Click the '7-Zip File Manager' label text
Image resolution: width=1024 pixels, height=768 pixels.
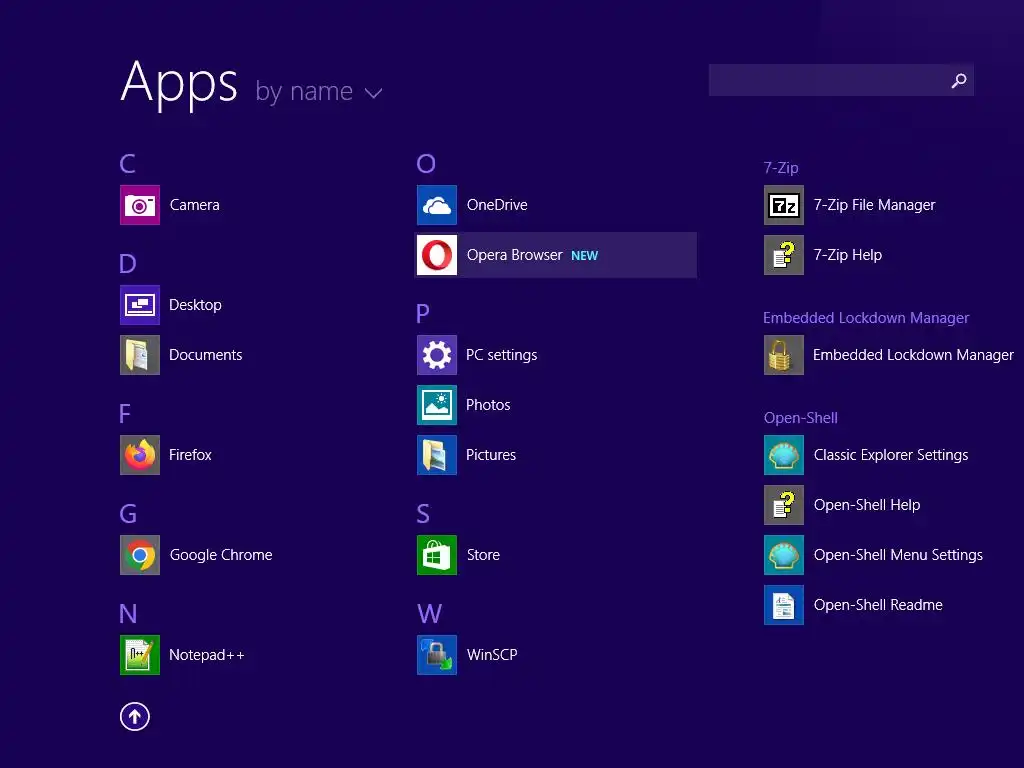click(x=874, y=205)
